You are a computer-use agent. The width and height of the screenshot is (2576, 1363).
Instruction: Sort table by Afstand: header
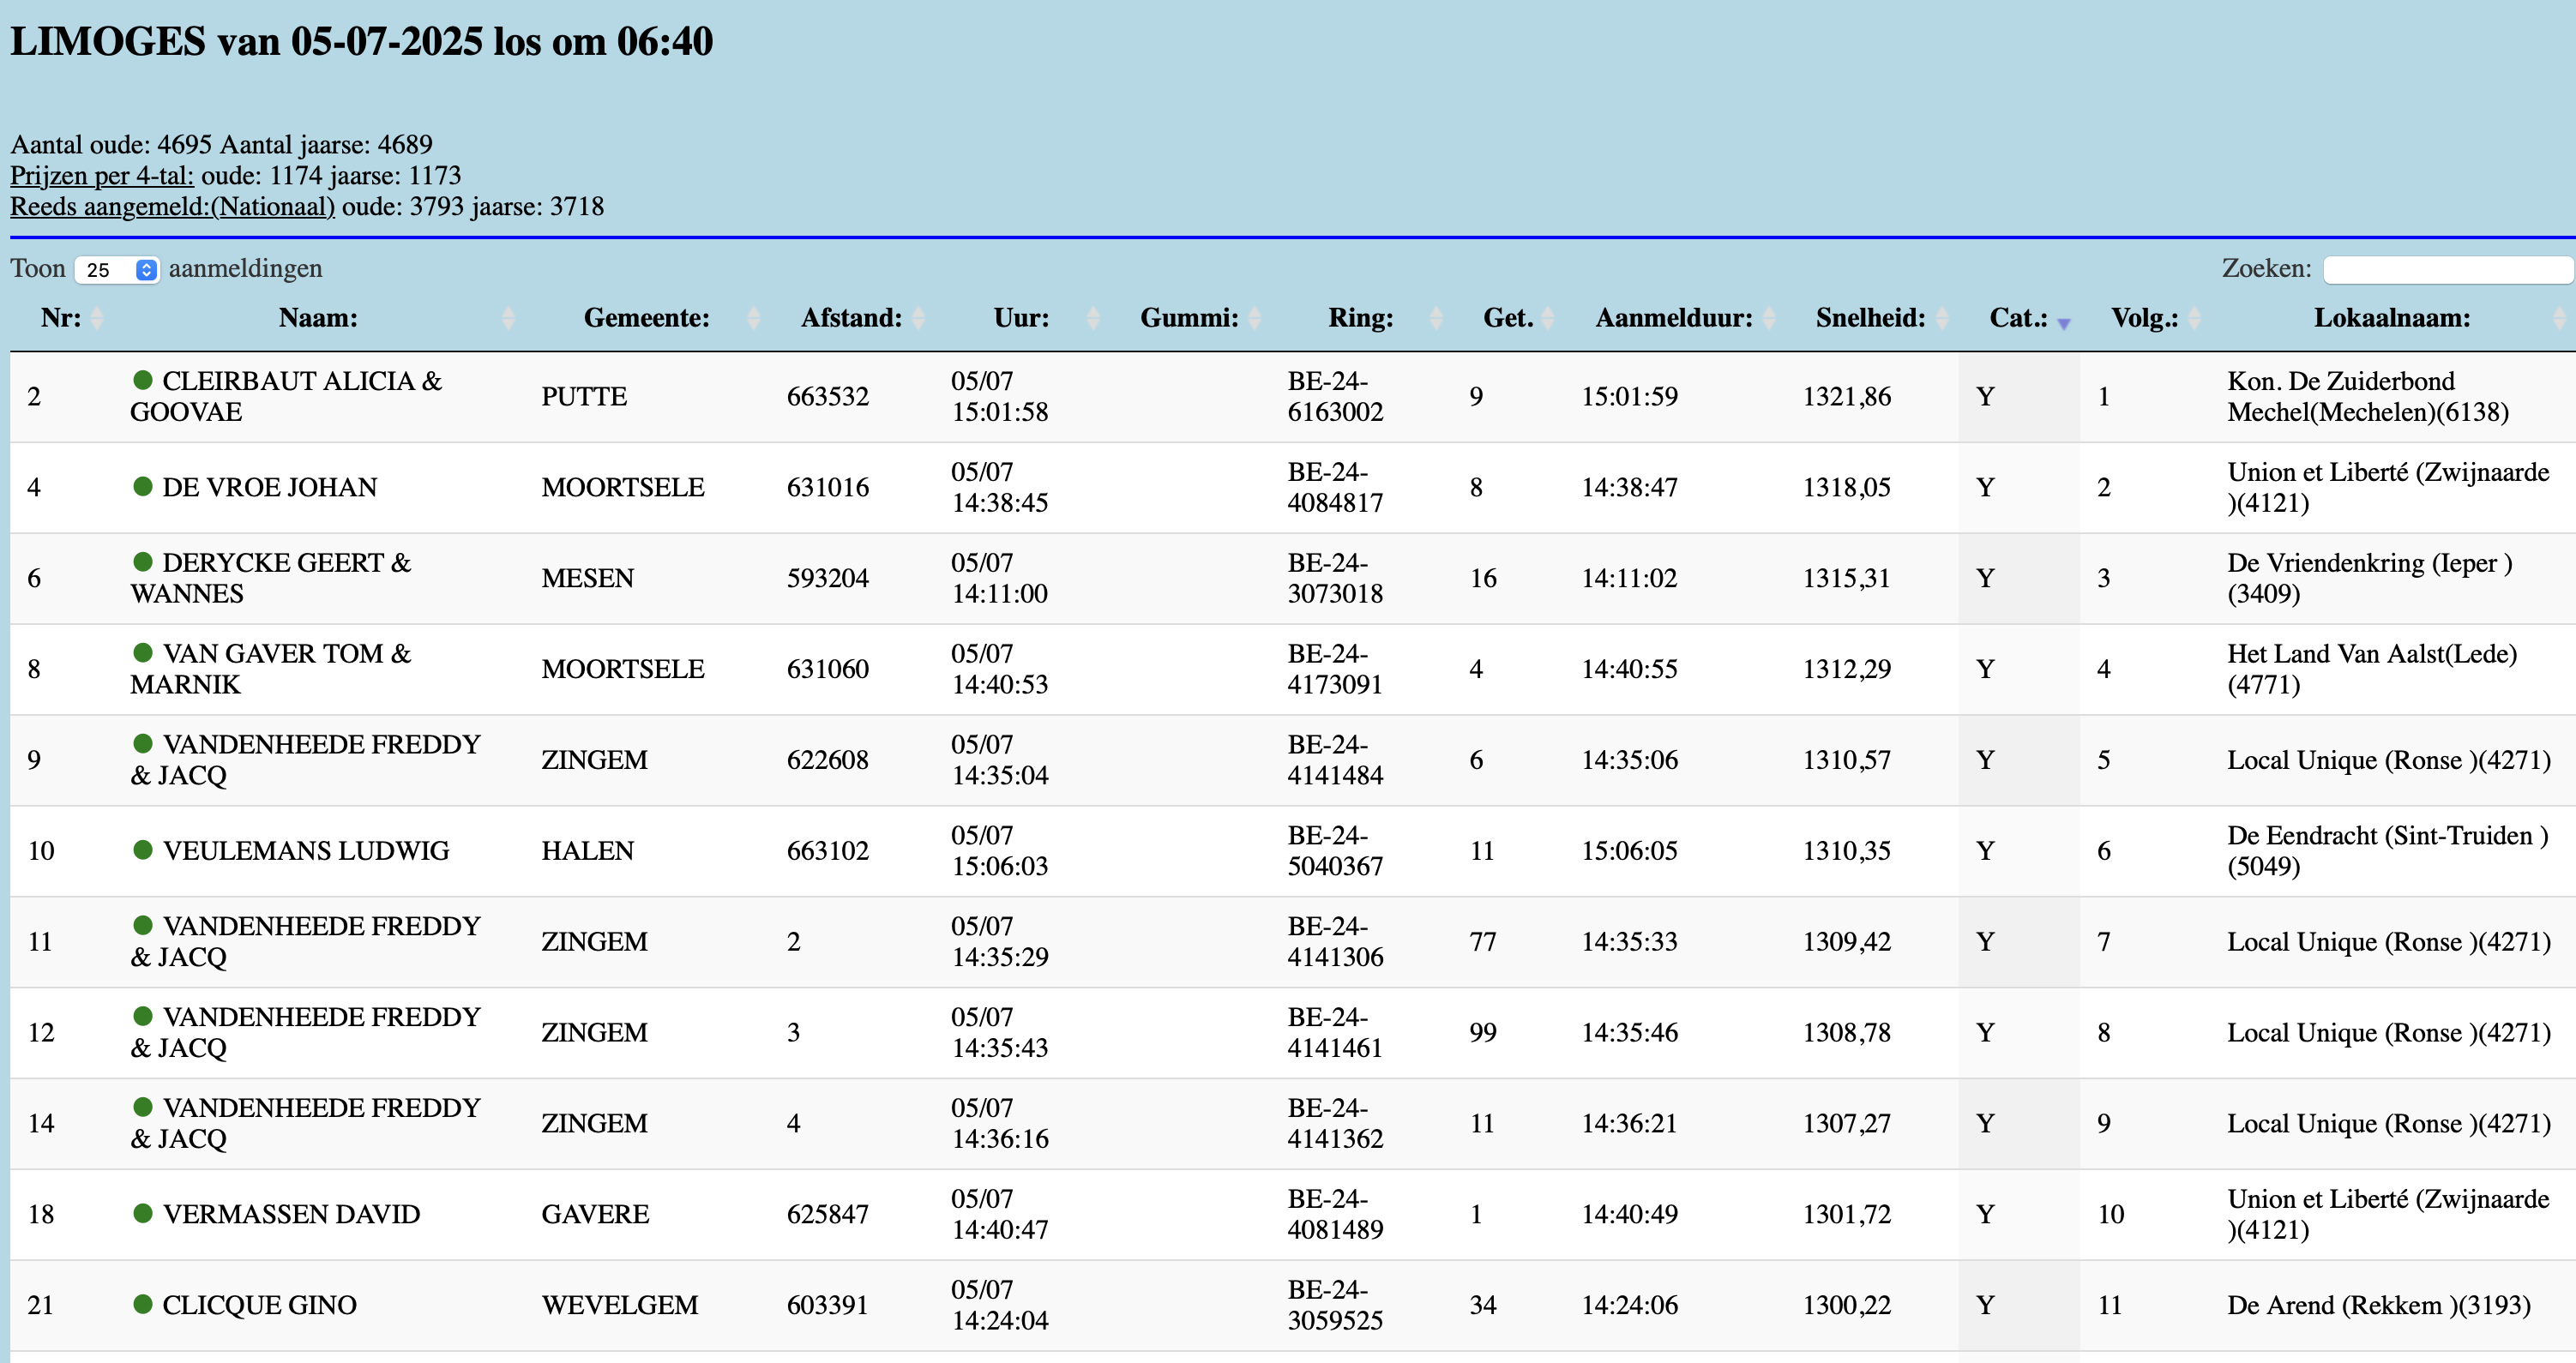851,318
